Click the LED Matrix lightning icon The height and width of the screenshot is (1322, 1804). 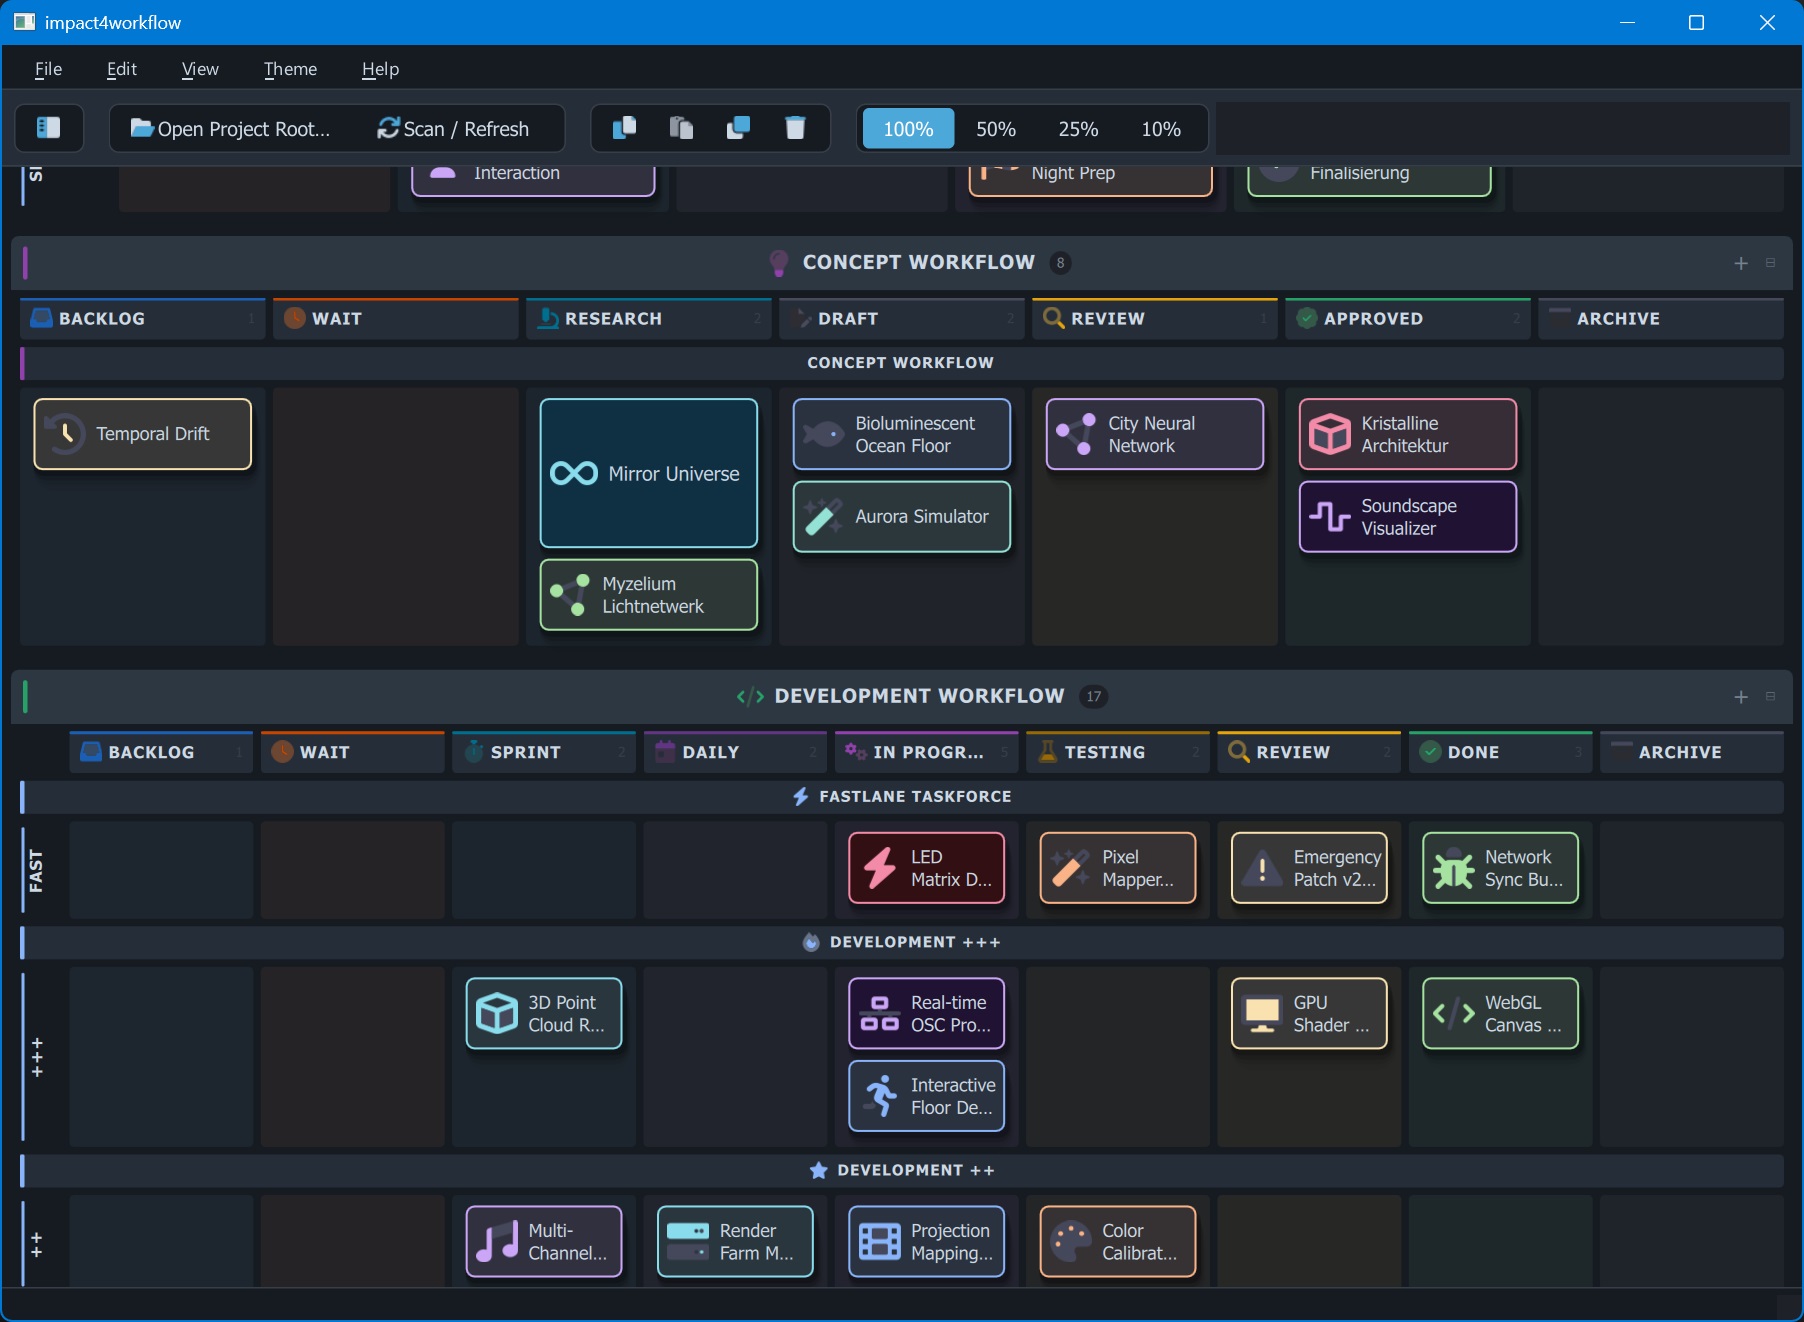coord(879,869)
